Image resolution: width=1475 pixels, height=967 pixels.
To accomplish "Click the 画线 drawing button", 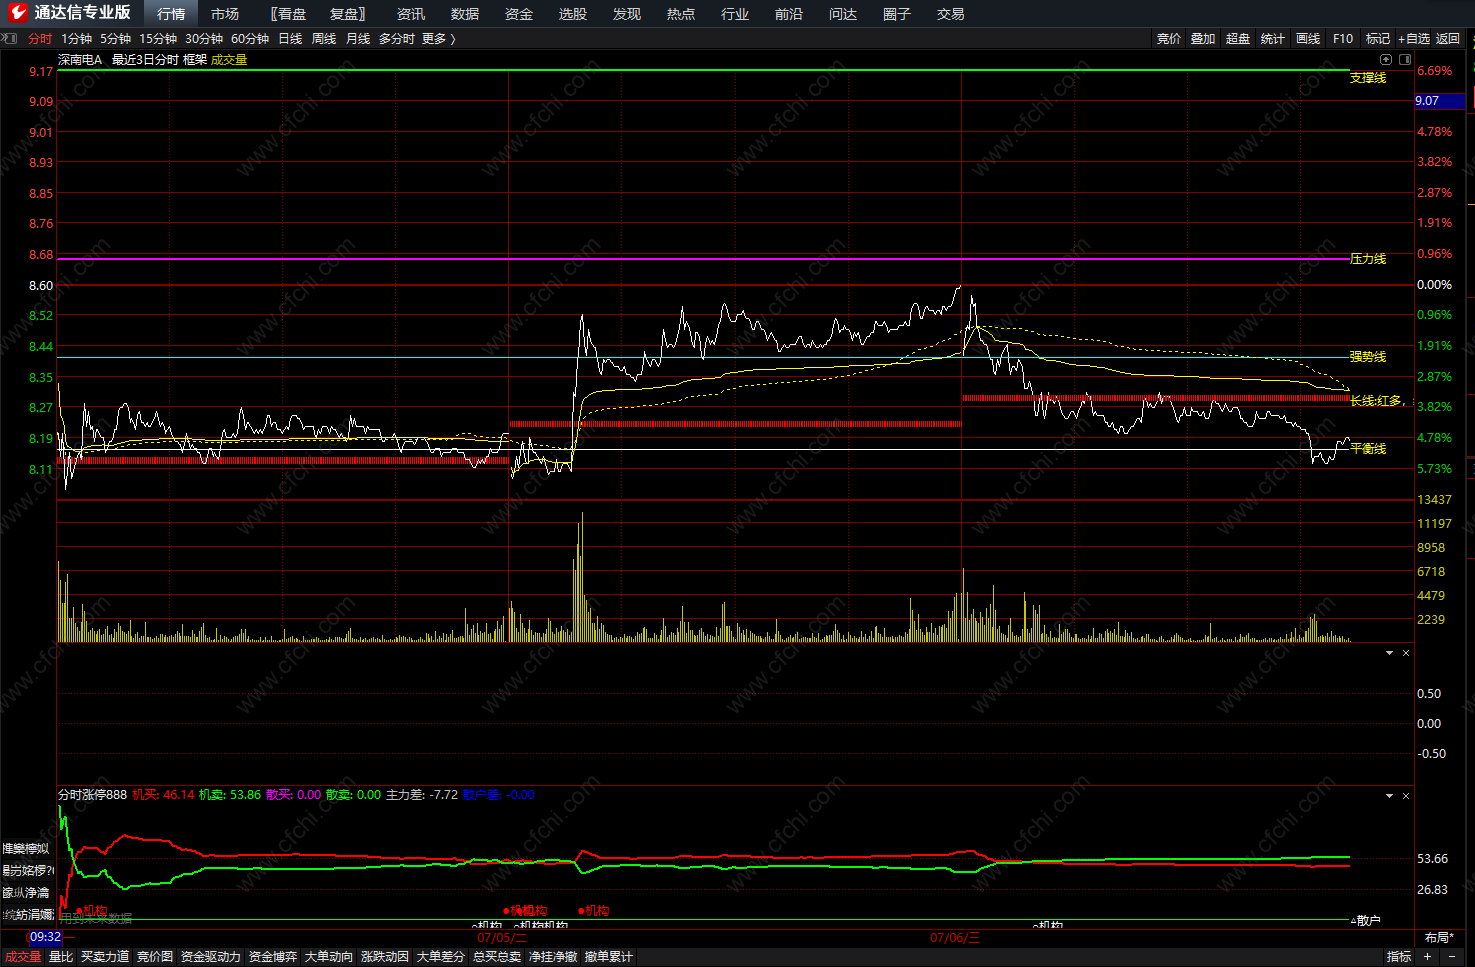I will (x=1308, y=39).
